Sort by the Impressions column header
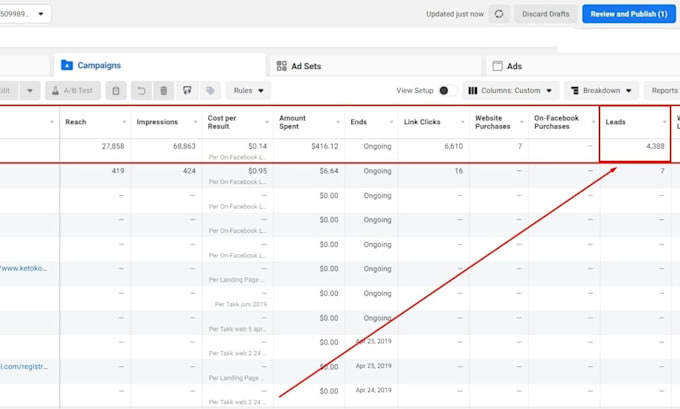This screenshot has width=680, height=409. 157,122
